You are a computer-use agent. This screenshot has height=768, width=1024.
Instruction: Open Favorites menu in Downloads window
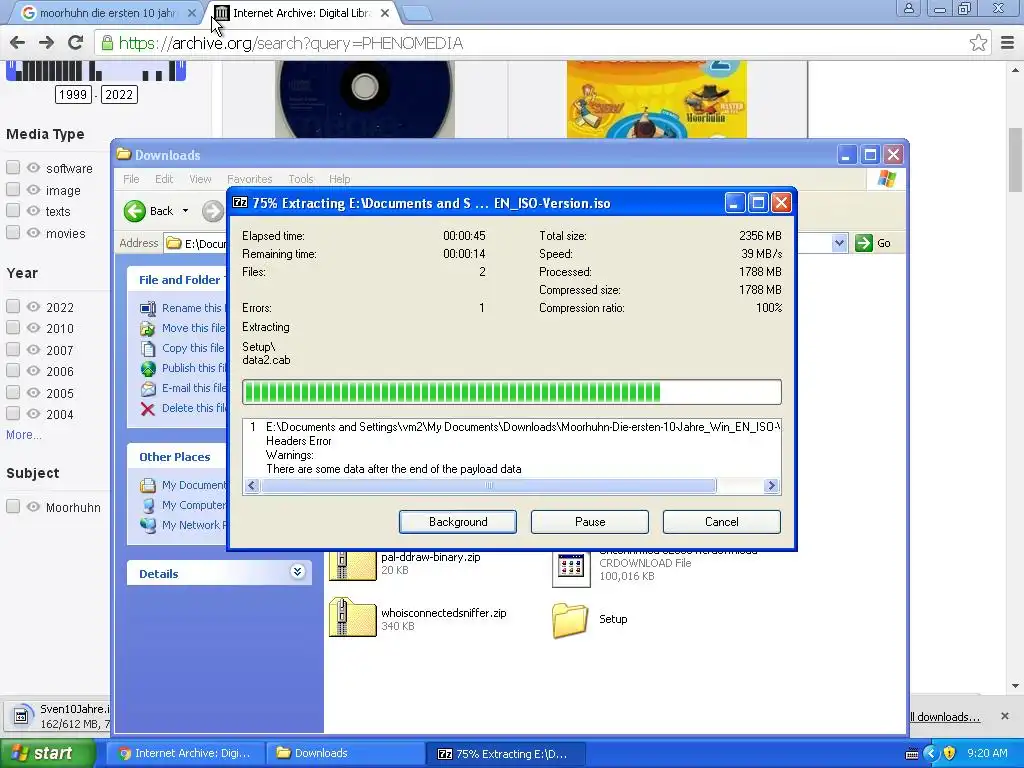(249, 179)
